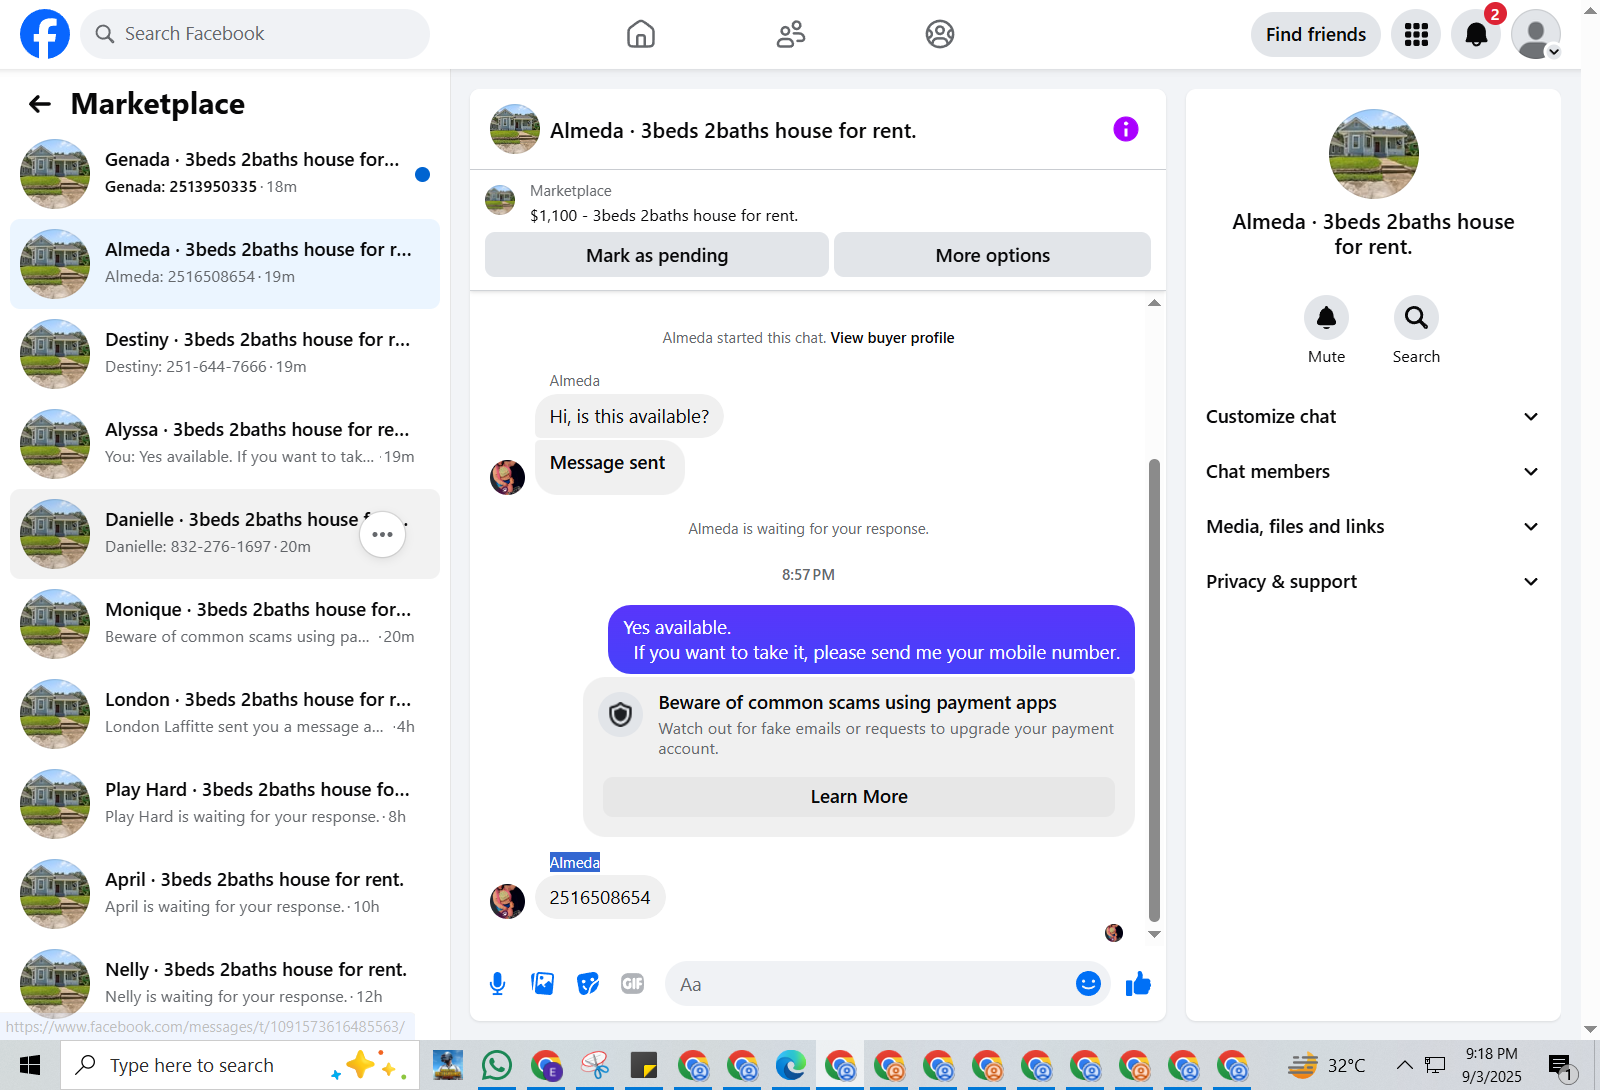The height and width of the screenshot is (1090, 1600).
Task: Expand Chat members section
Action: click(x=1373, y=472)
